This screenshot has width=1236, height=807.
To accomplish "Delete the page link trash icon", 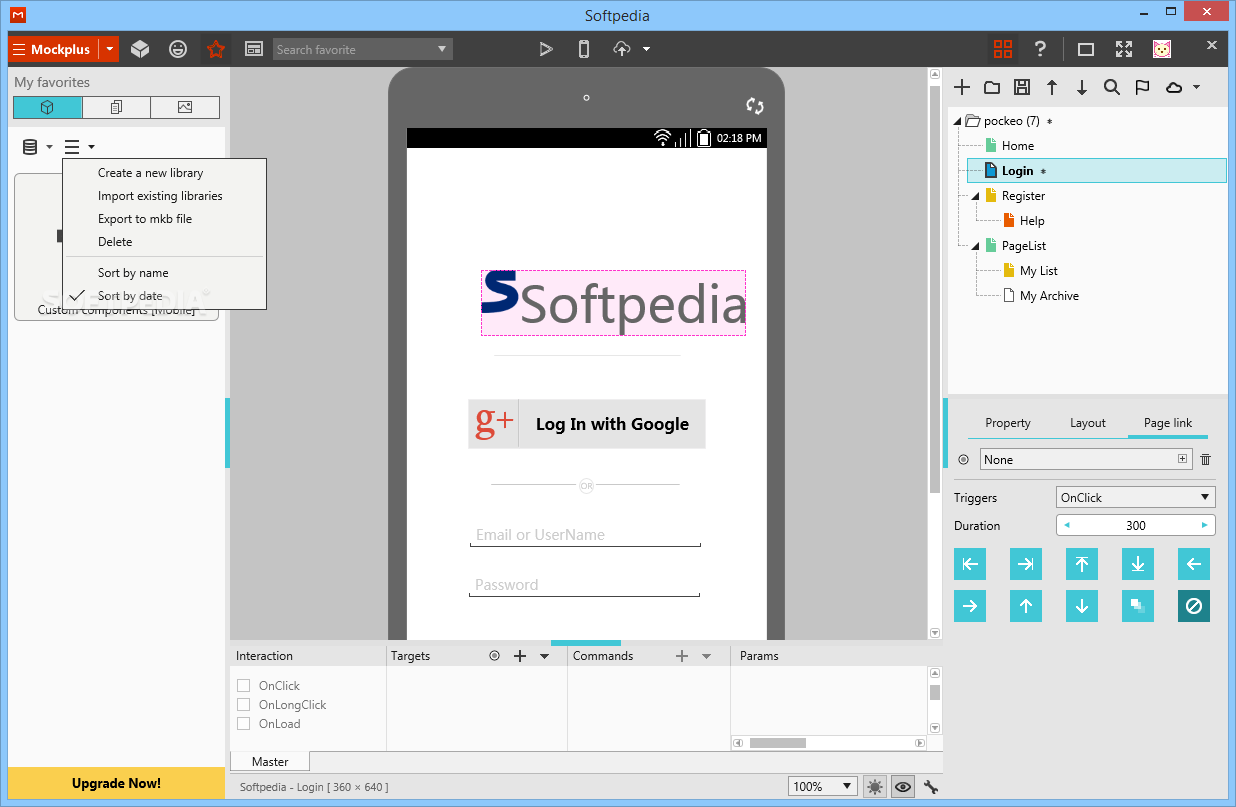I will (1205, 459).
